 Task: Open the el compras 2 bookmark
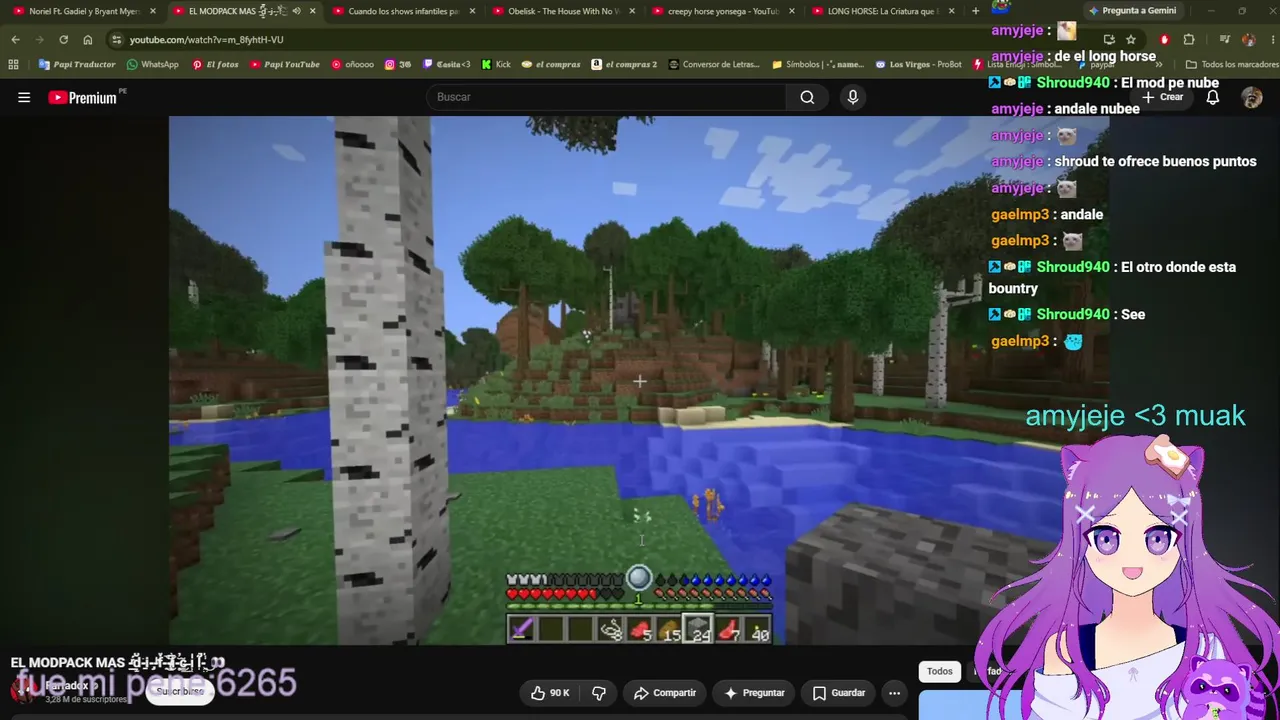click(x=624, y=64)
